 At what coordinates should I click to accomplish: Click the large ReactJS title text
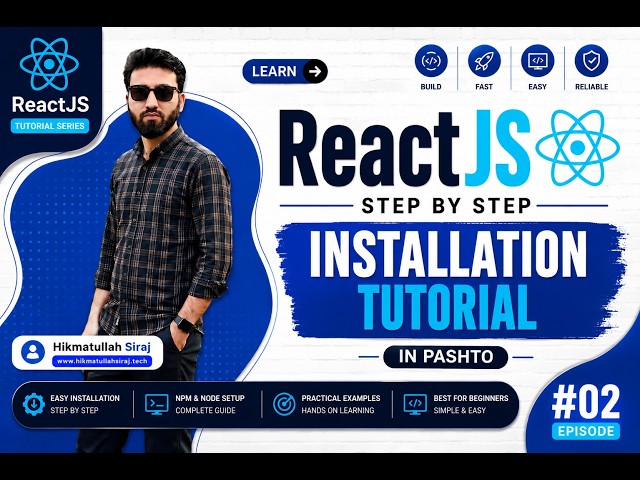(x=404, y=149)
